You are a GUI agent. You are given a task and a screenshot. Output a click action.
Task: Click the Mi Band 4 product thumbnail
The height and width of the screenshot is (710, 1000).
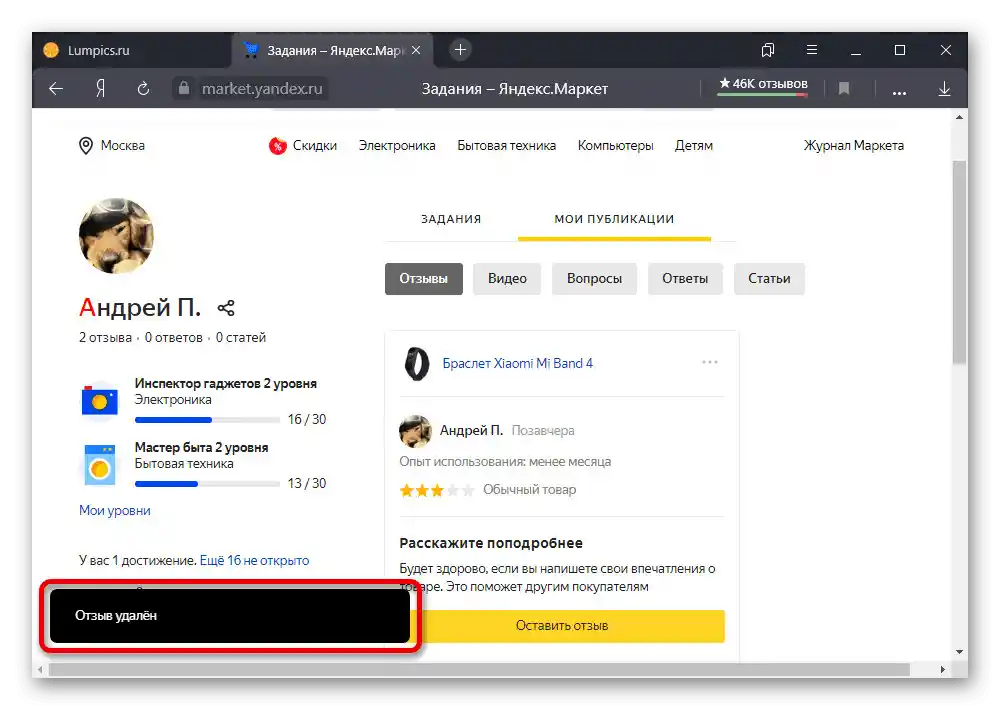[417, 364]
